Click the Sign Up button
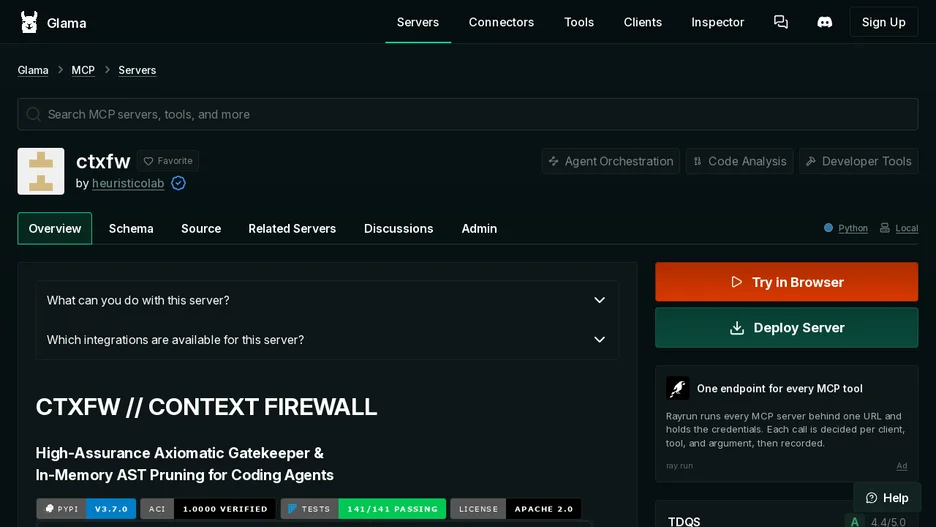 883,22
